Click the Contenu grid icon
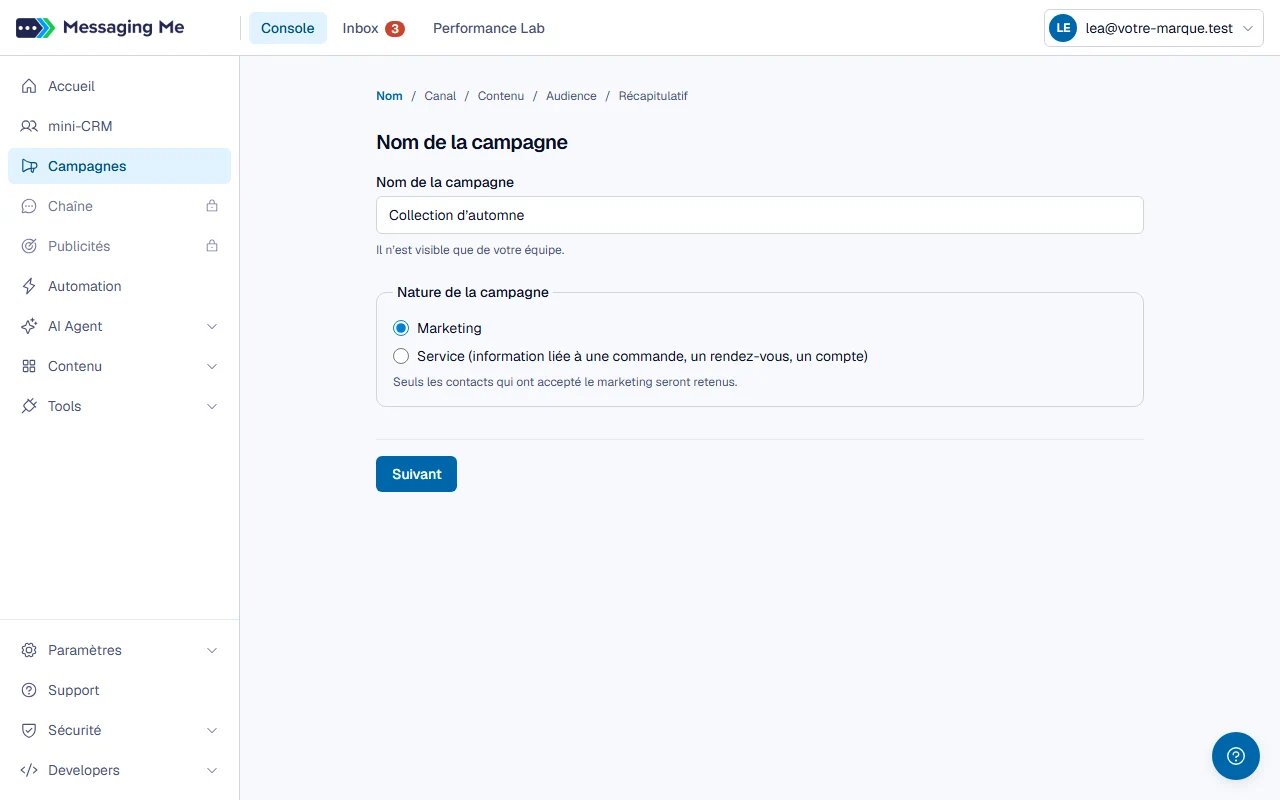1280x800 pixels. tap(29, 366)
